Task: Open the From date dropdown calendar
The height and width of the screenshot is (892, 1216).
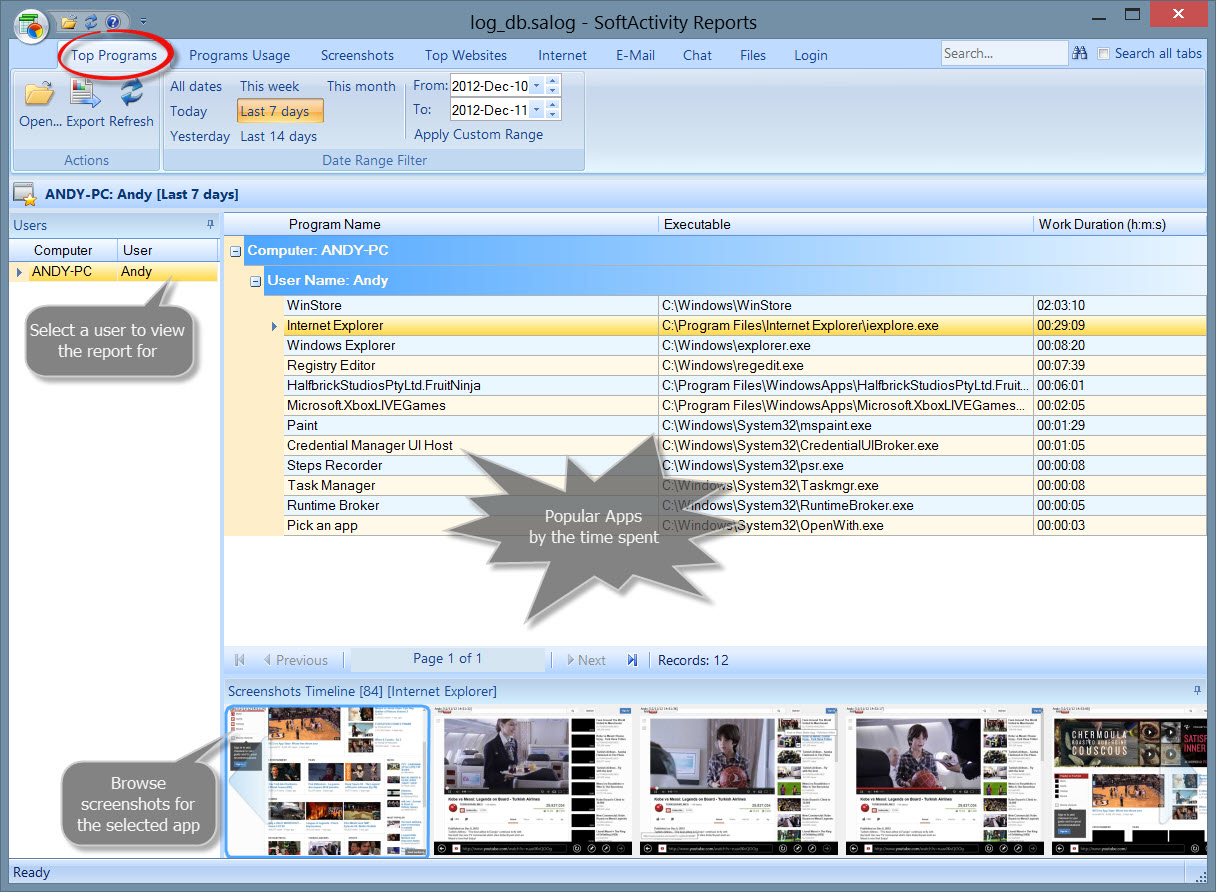Action: pyautogui.click(x=537, y=86)
